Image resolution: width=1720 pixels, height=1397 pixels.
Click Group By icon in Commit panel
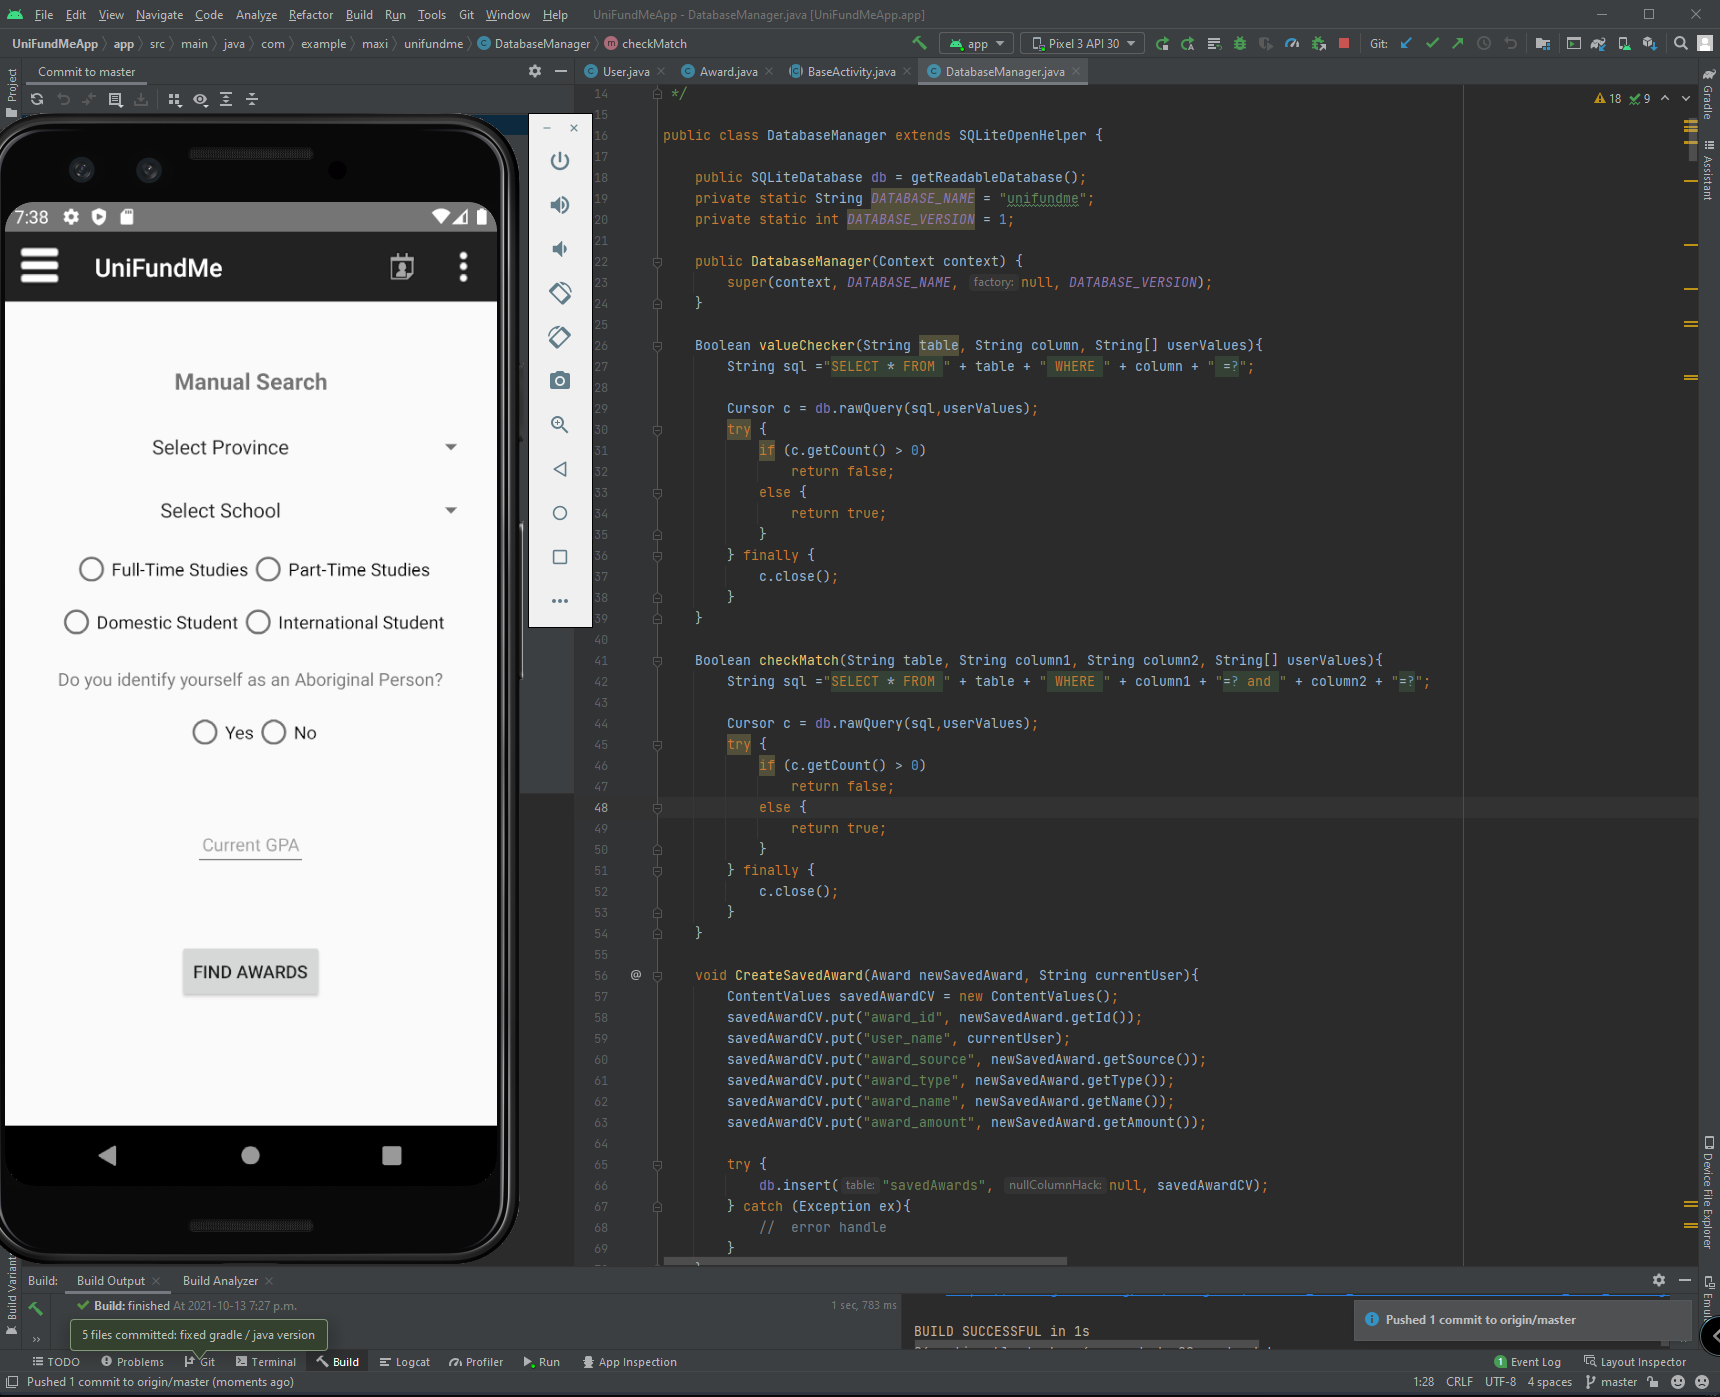coord(175,99)
